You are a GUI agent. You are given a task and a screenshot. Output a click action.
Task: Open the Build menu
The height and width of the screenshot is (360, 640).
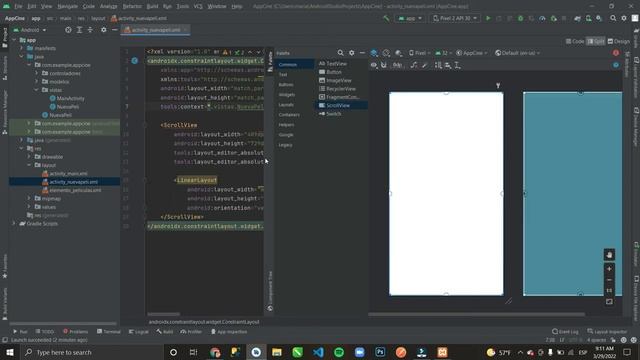click(152, 6)
